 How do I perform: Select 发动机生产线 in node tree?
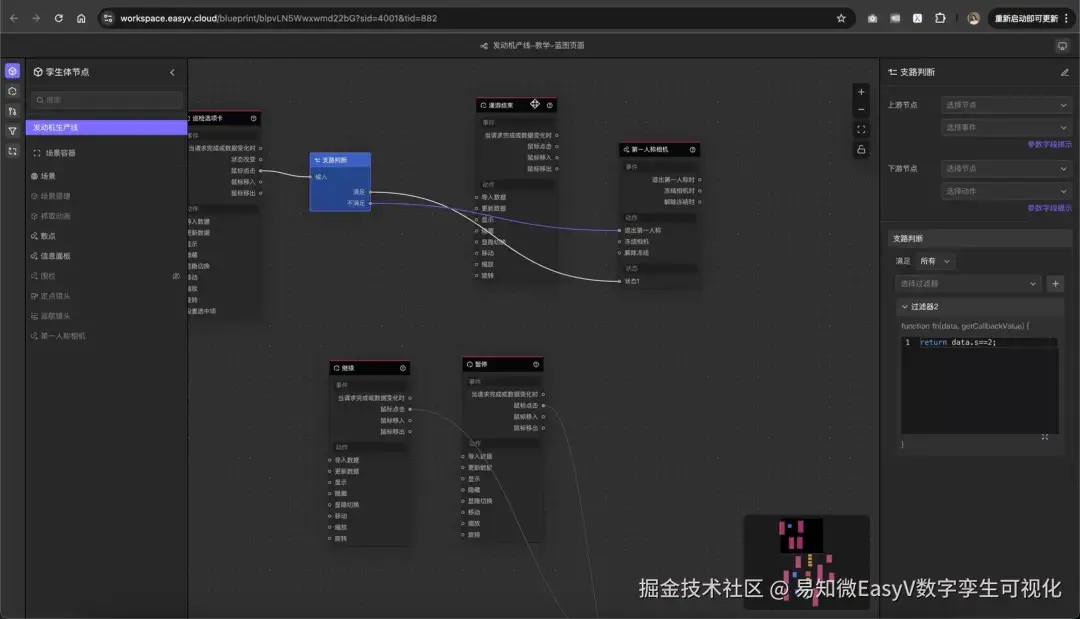click(106, 127)
